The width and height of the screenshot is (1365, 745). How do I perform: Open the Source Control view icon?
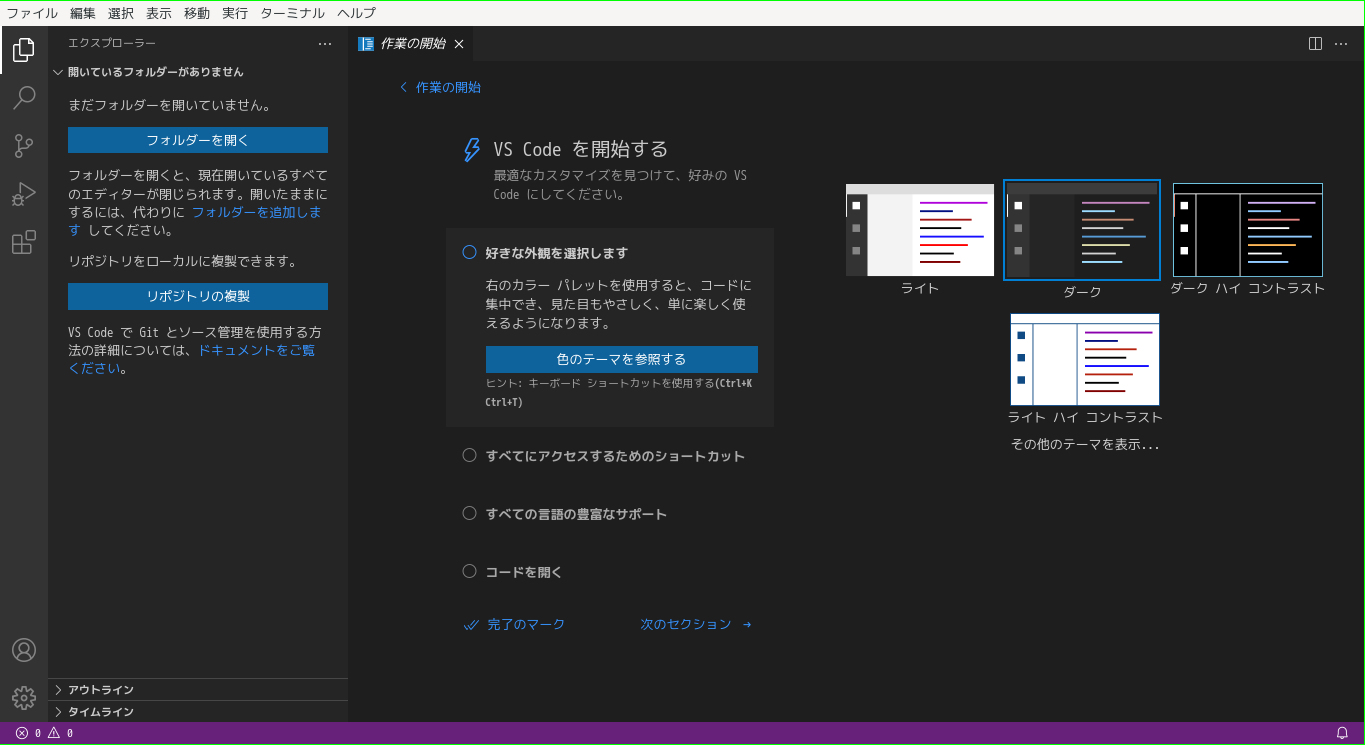coord(24,146)
